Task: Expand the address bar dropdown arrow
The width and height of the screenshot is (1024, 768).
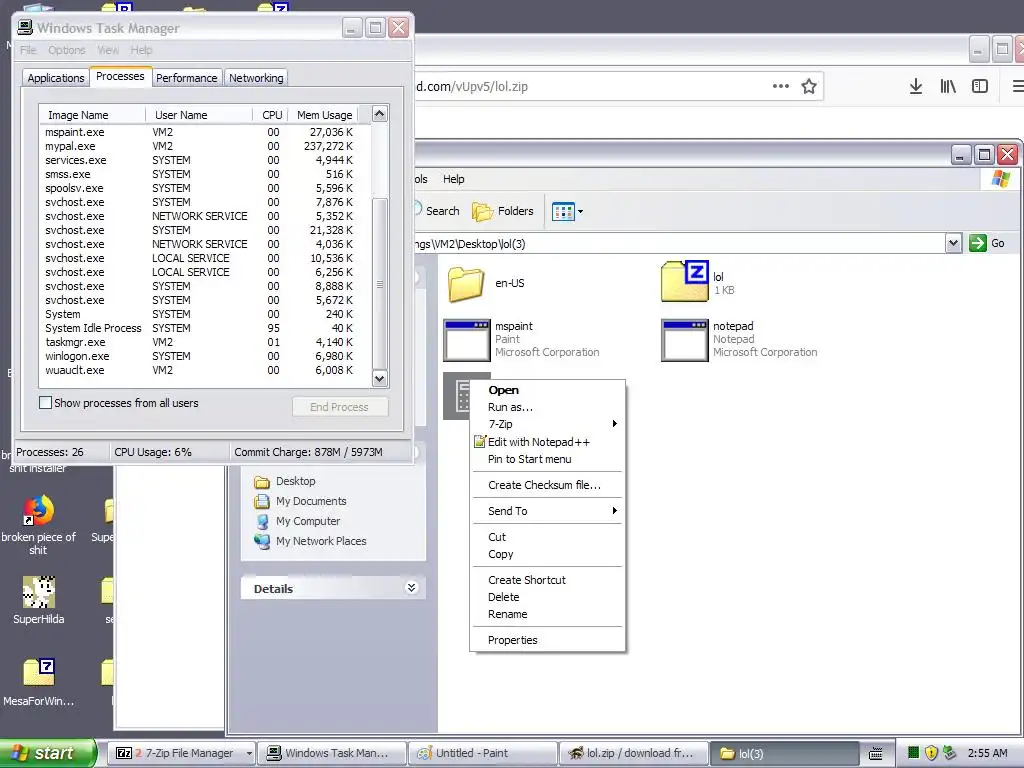Action: 953,243
